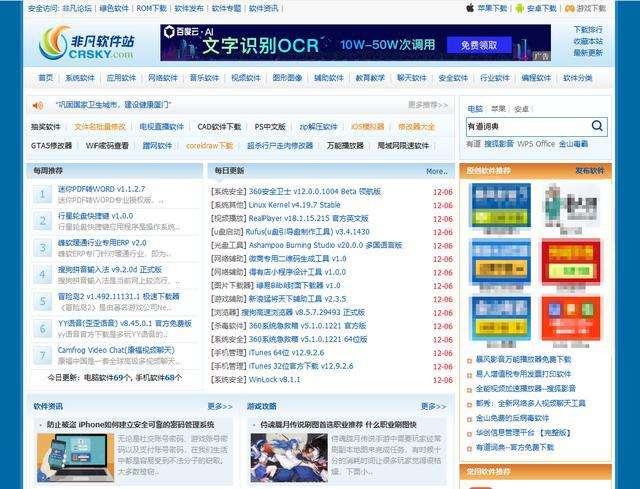Open the PS中文版 quick link
The image size is (640, 489).
(270, 127)
